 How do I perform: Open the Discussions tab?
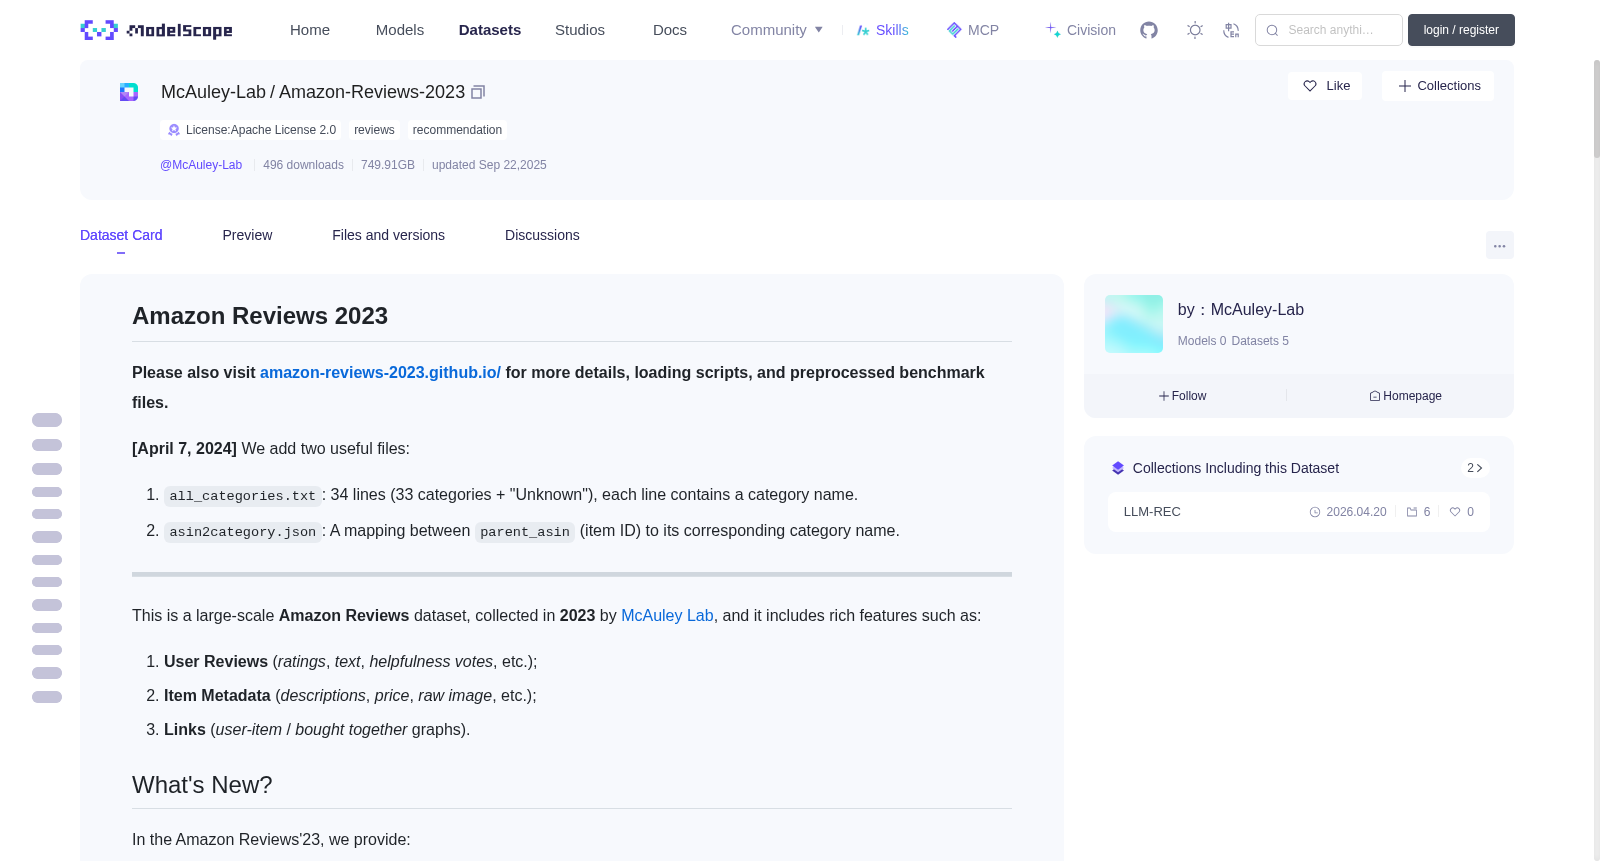click(542, 235)
